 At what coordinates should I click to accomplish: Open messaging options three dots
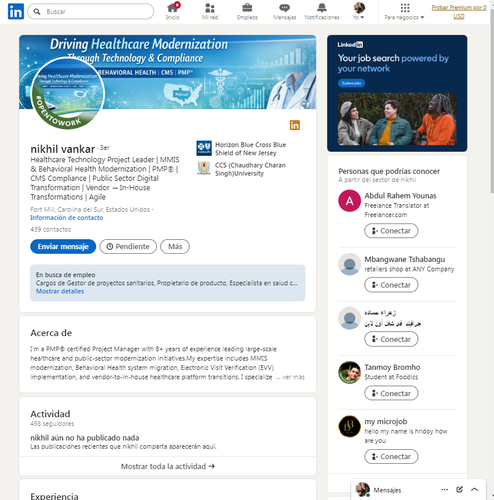pos(445,490)
